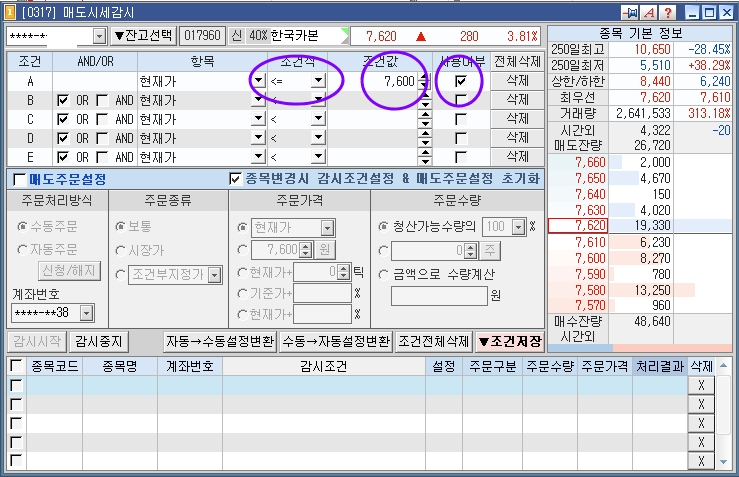Click the pin window icon in title bar
This screenshot has width=739, height=477.
(630, 12)
